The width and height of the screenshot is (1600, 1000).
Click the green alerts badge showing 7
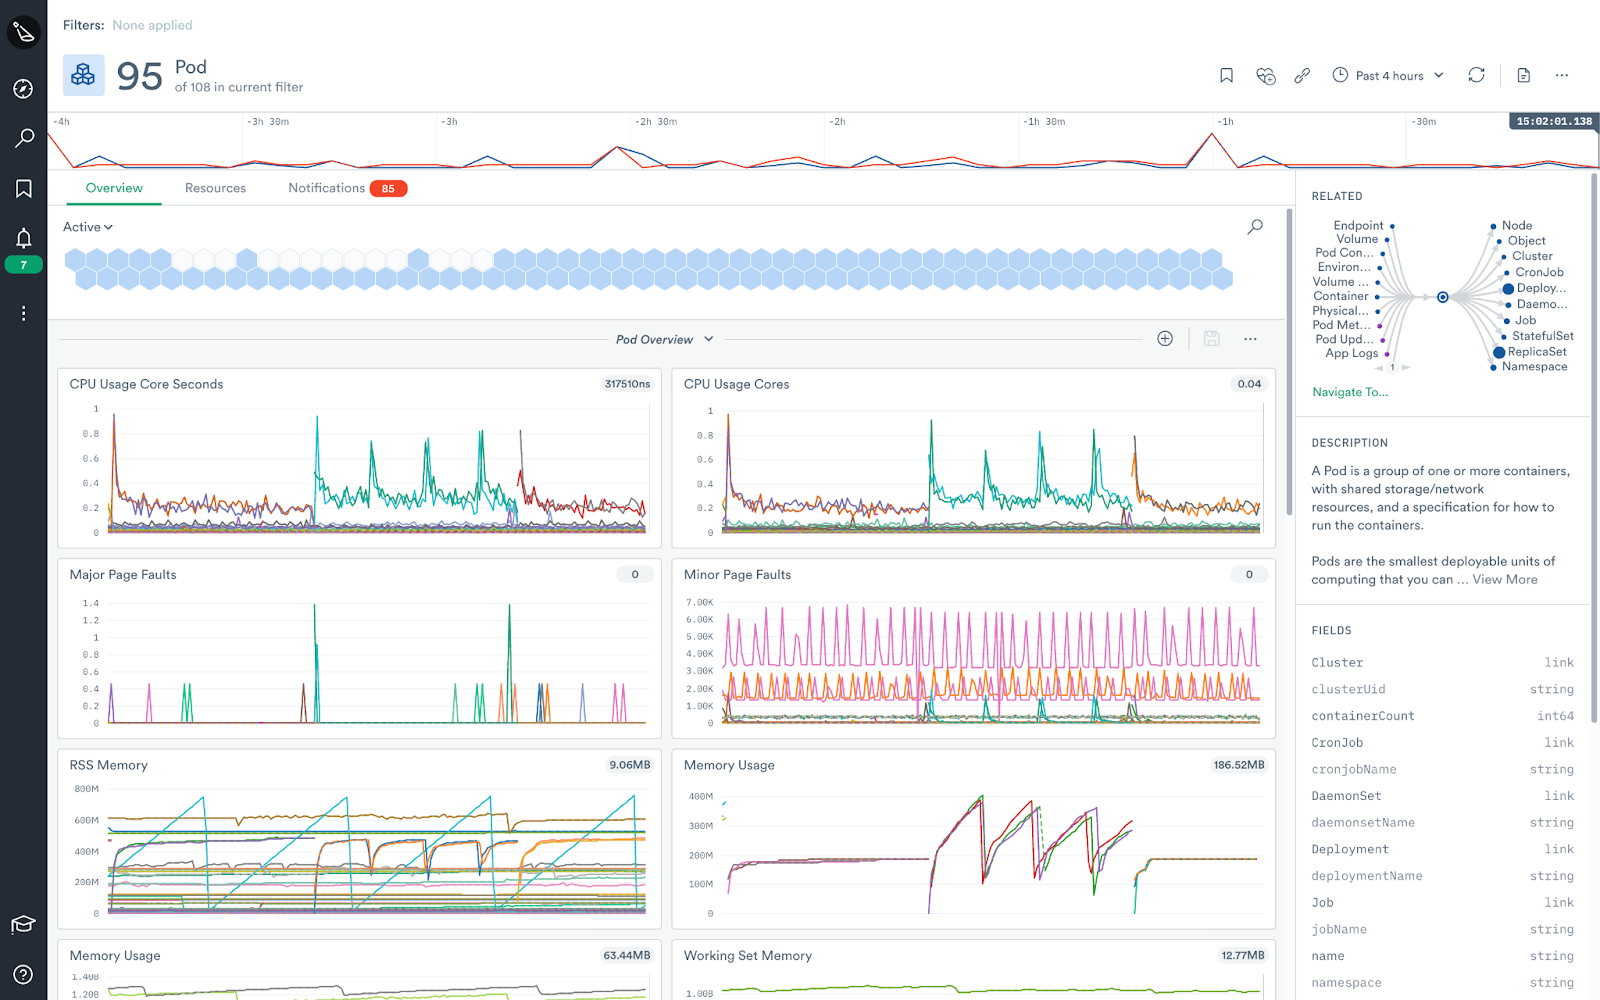(x=24, y=265)
